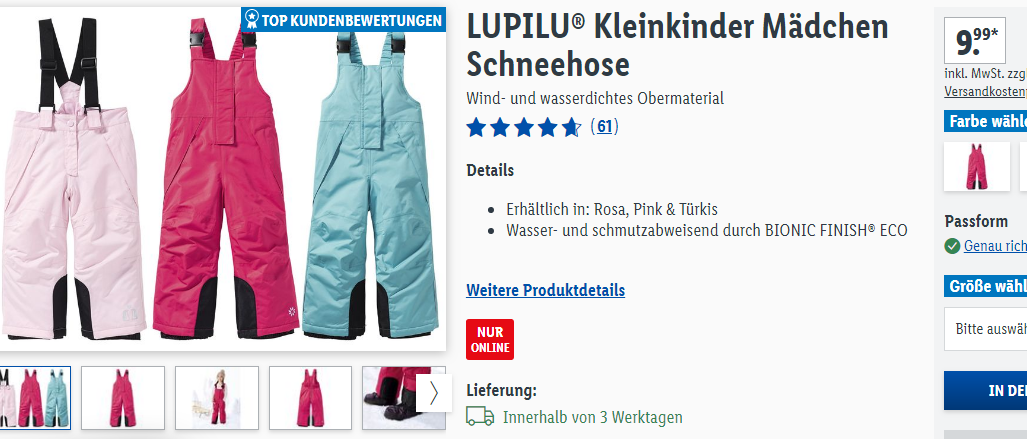Select the fourth thumbnail pink pants back
Screen dimensions: 1027x439
tap(310, 398)
